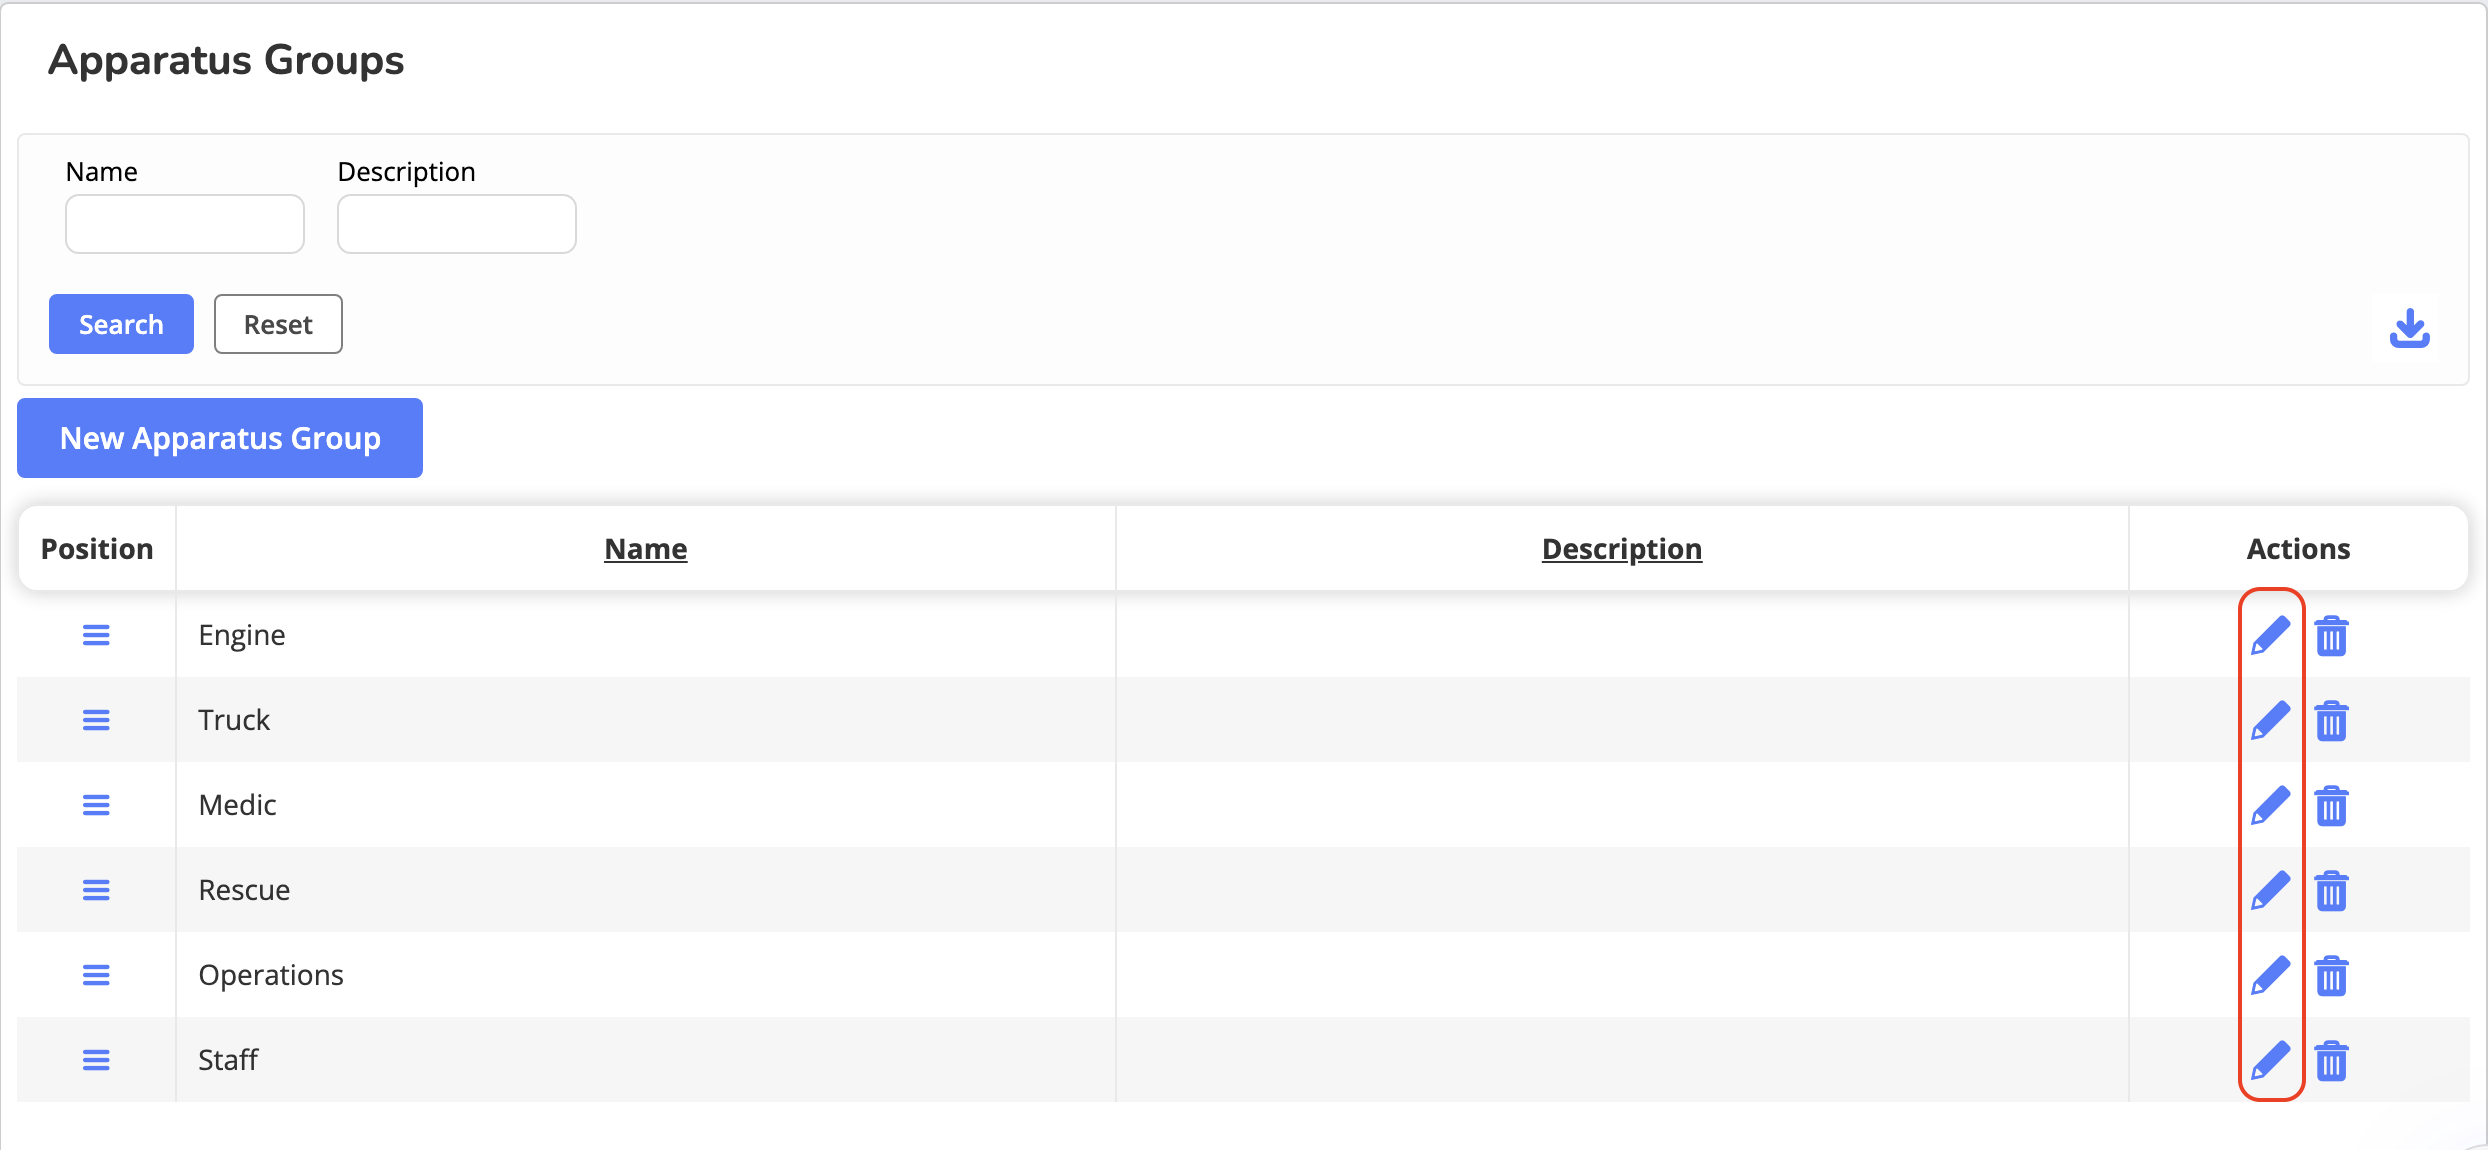Click the edit pencil for Engine
The image size is (2488, 1150).
[2270, 635]
